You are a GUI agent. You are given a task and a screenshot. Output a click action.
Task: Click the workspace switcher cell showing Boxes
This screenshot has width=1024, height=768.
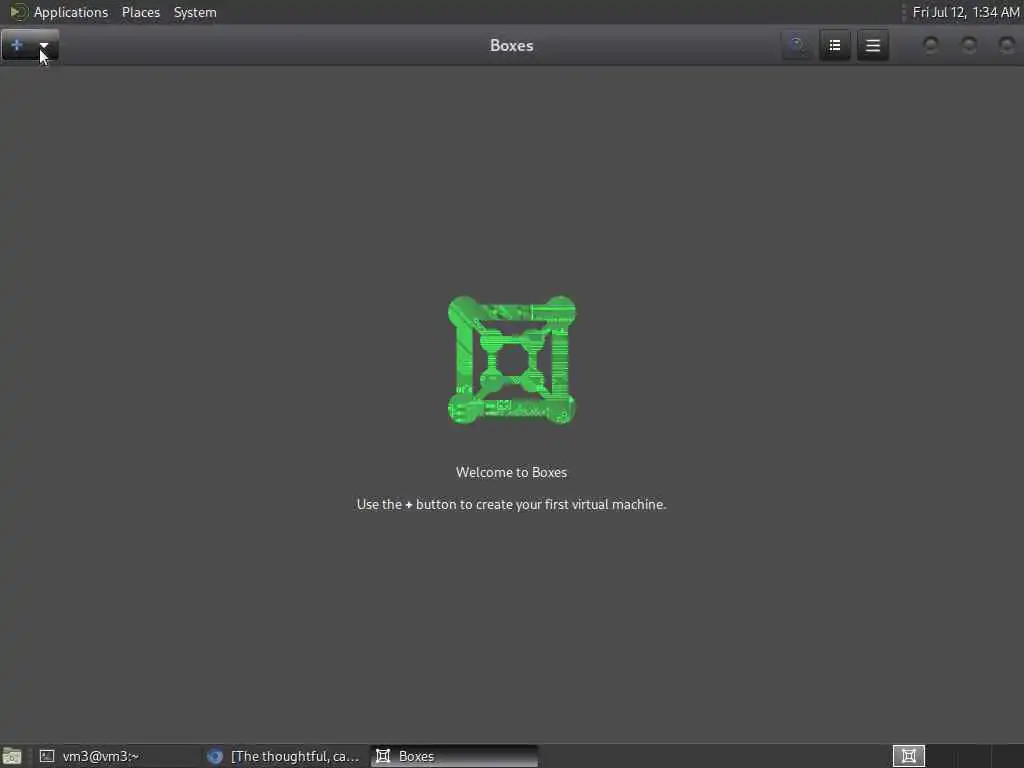[x=908, y=756]
